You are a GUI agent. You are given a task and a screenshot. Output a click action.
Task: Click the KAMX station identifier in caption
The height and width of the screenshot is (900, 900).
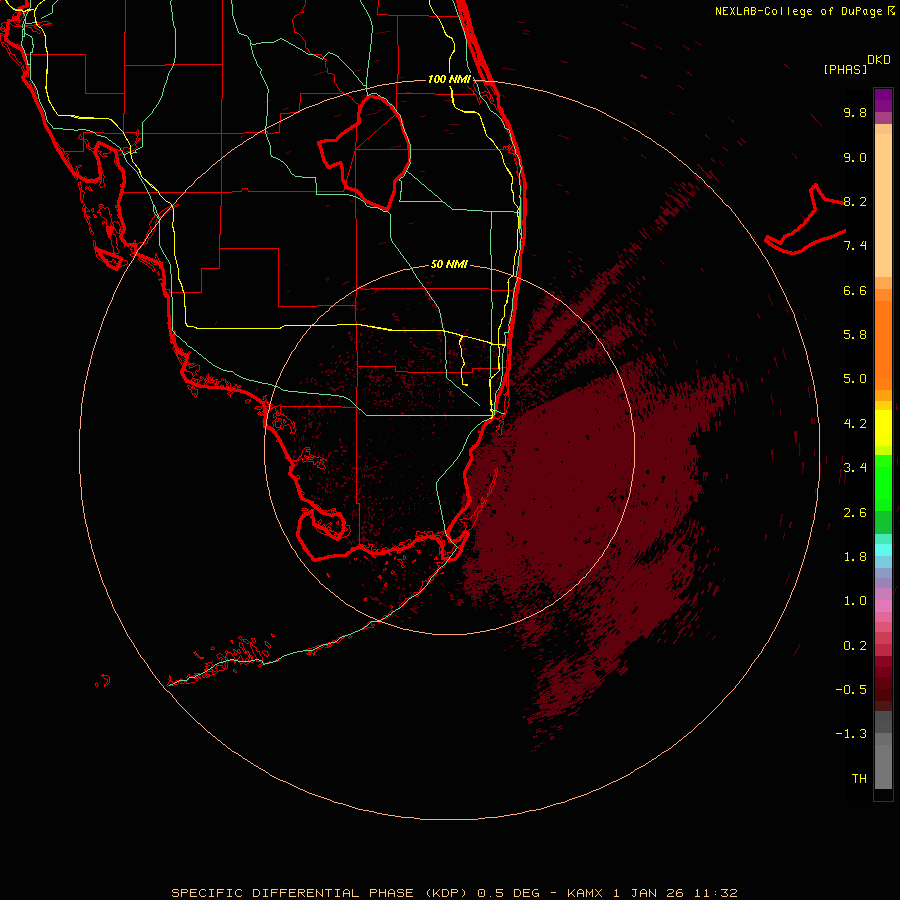point(585,893)
